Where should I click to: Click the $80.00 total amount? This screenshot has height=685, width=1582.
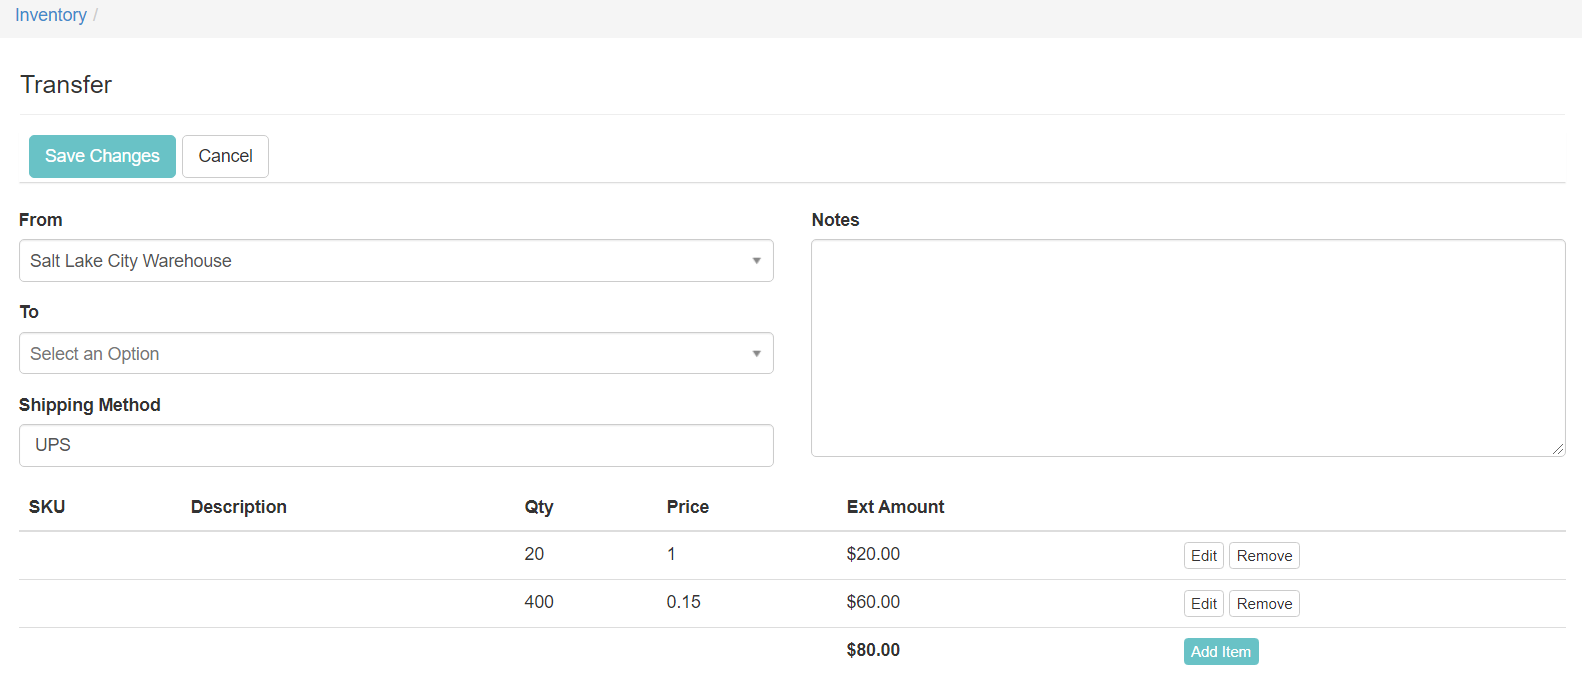click(x=873, y=650)
